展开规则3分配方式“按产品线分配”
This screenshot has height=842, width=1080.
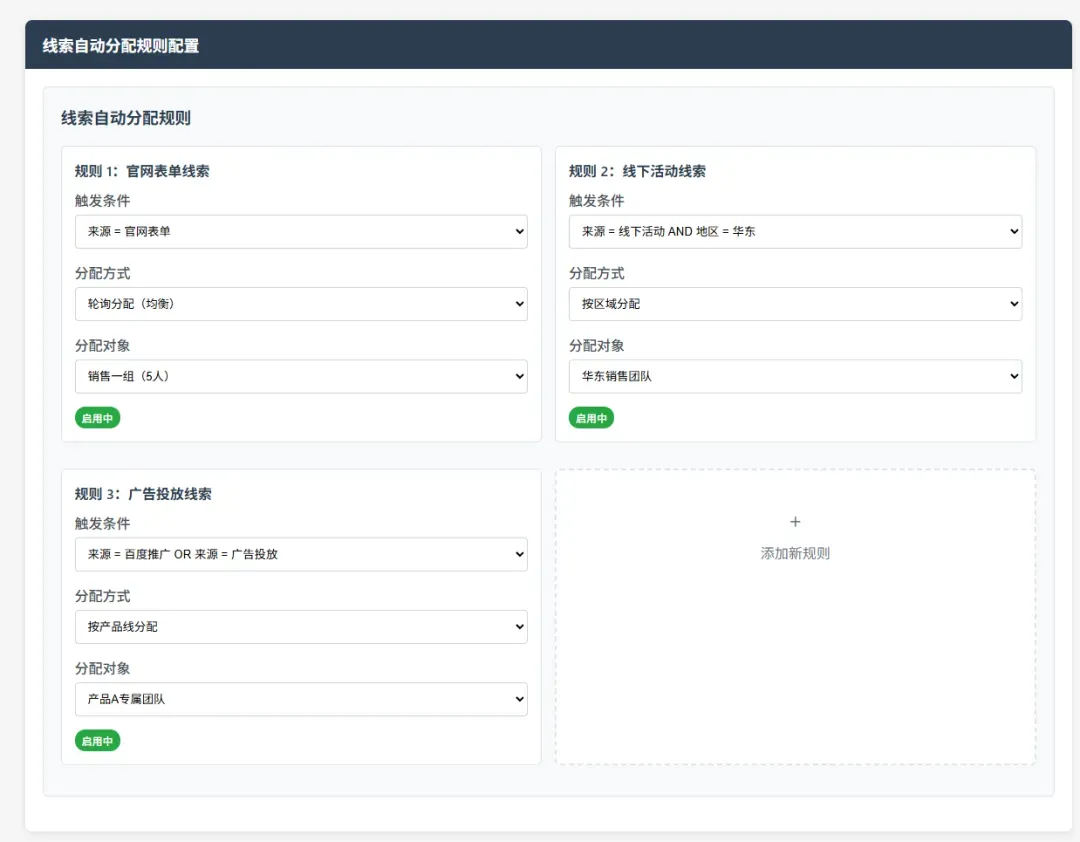coord(301,627)
